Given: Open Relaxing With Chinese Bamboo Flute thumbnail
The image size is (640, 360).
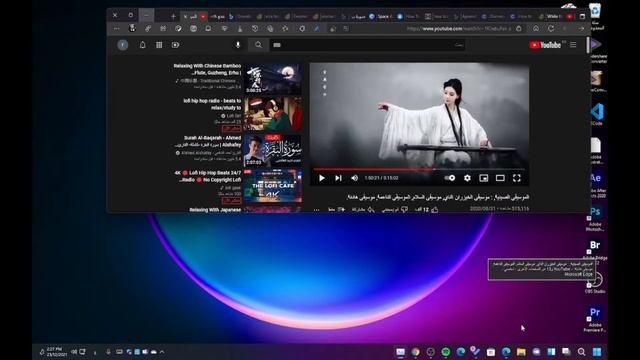Looking at the screenshot, I should click(273, 78).
